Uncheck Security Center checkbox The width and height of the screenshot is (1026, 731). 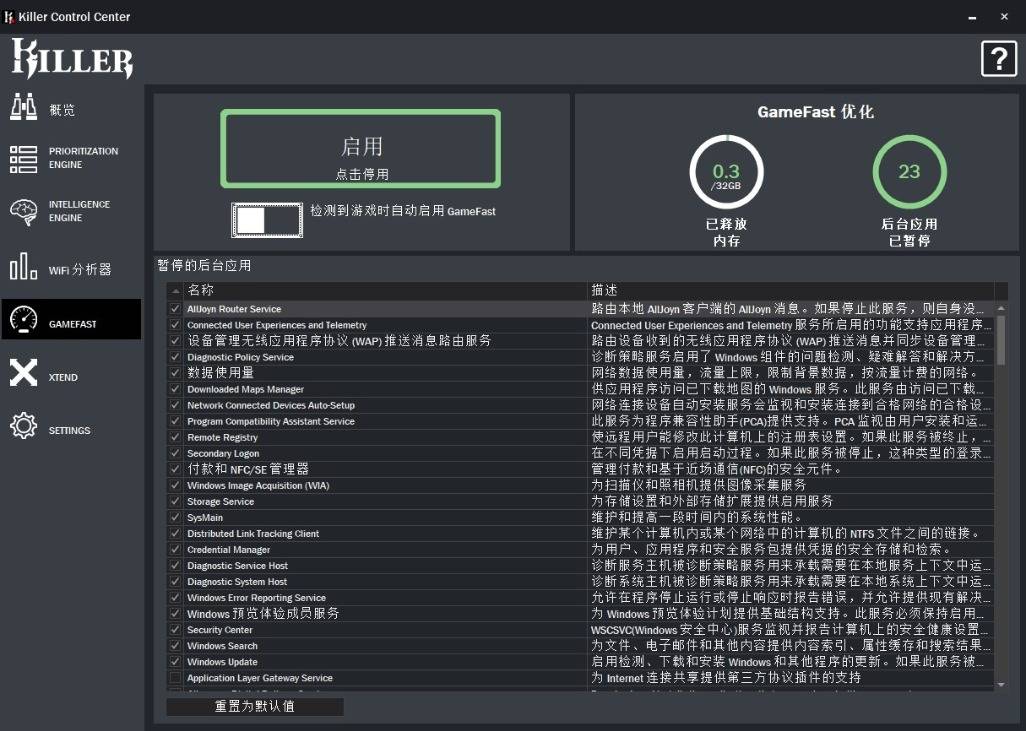pos(175,630)
